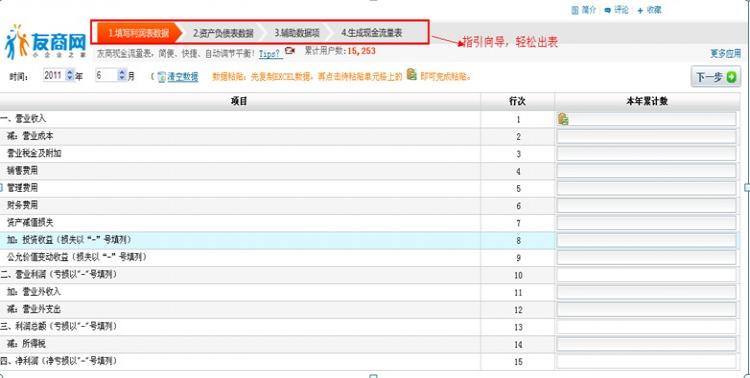Screen dimensions: 750x378
Task: Click the 减：营业外支出 row label
Action: (33, 309)
